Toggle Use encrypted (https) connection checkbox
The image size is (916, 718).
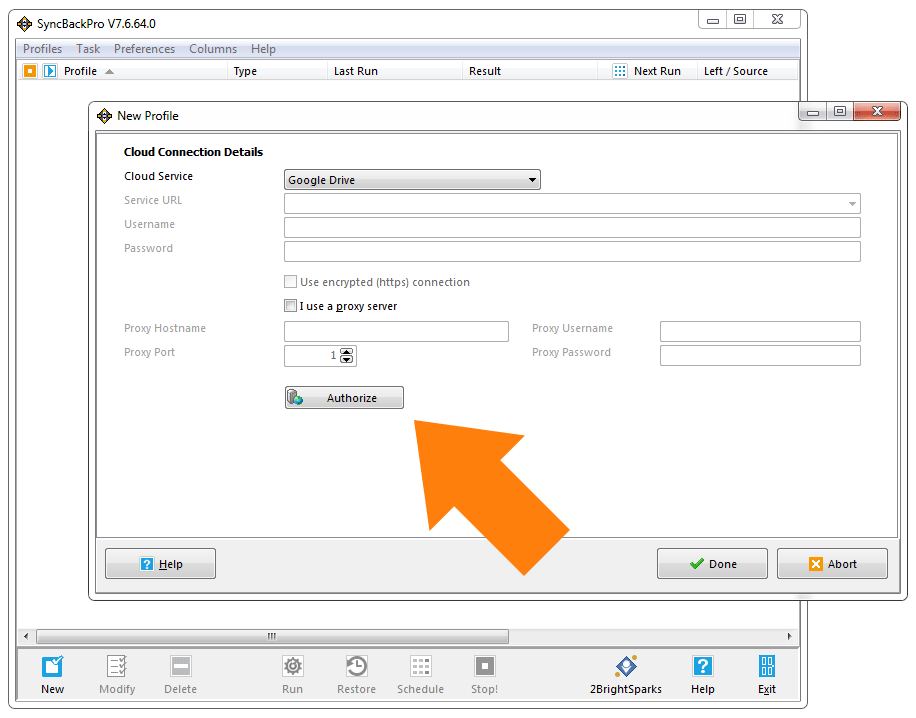coord(290,282)
